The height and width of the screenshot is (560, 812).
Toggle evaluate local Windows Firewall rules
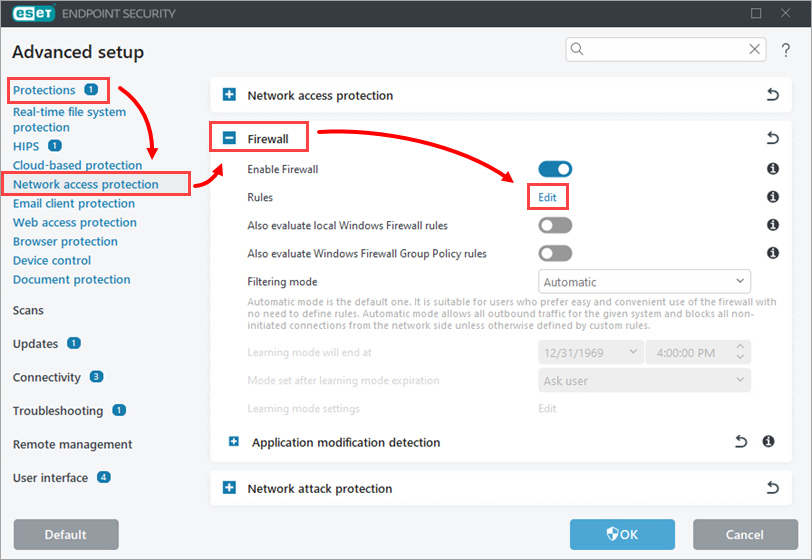tap(555, 226)
